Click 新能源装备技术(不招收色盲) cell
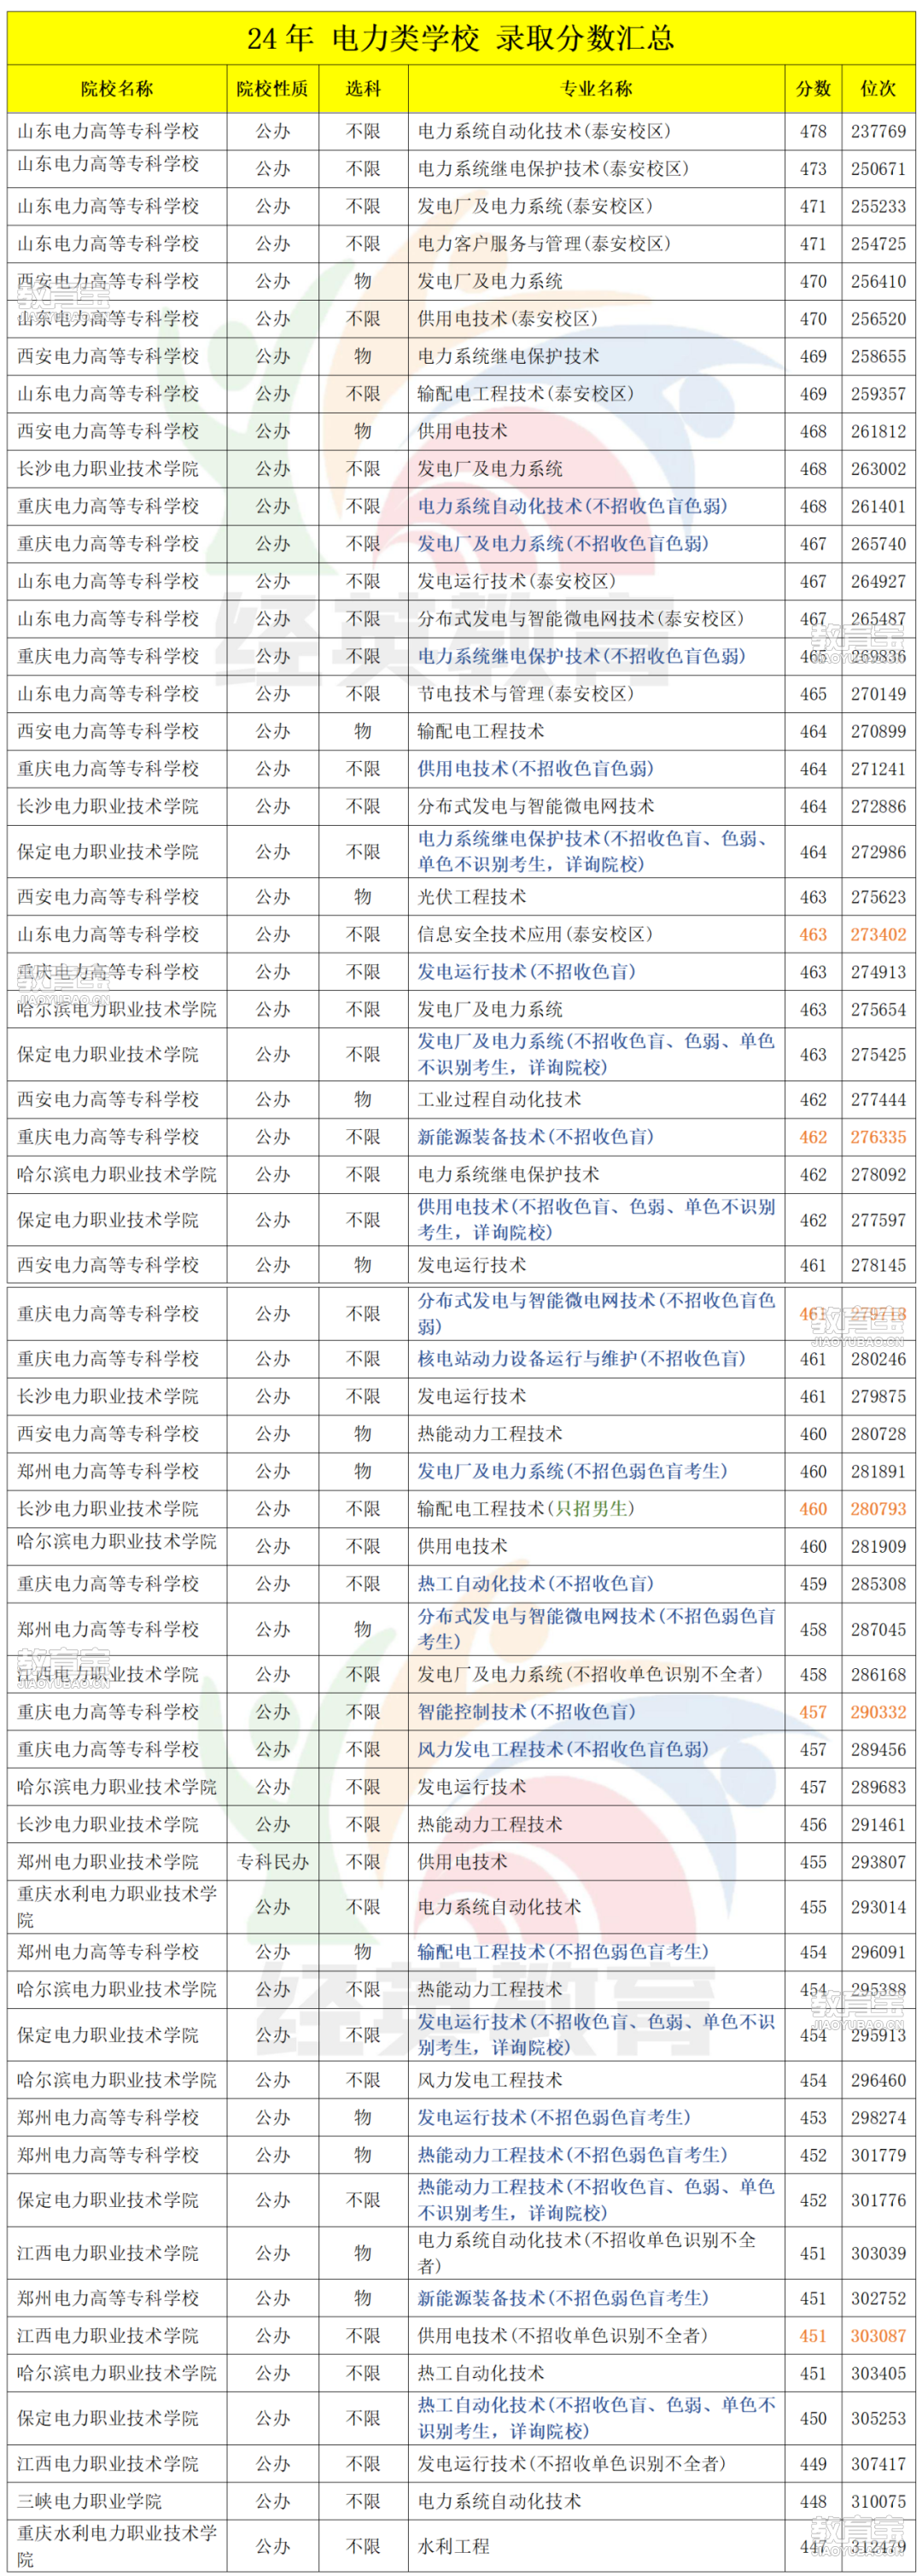The width and height of the screenshot is (922, 2576). coord(535,1137)
